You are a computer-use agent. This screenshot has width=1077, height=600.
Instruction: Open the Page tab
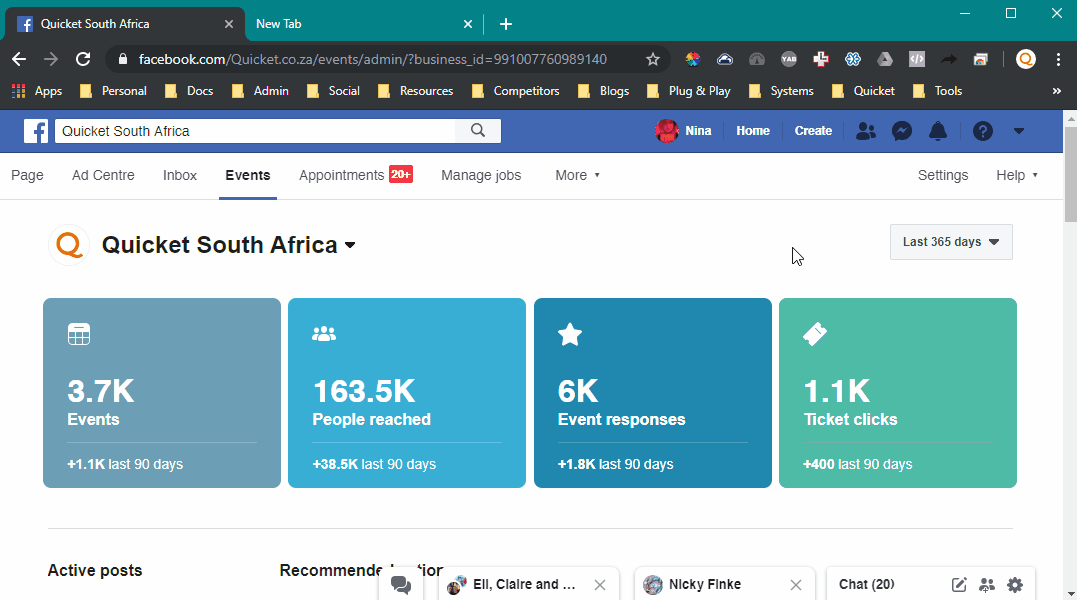point(27,175)
